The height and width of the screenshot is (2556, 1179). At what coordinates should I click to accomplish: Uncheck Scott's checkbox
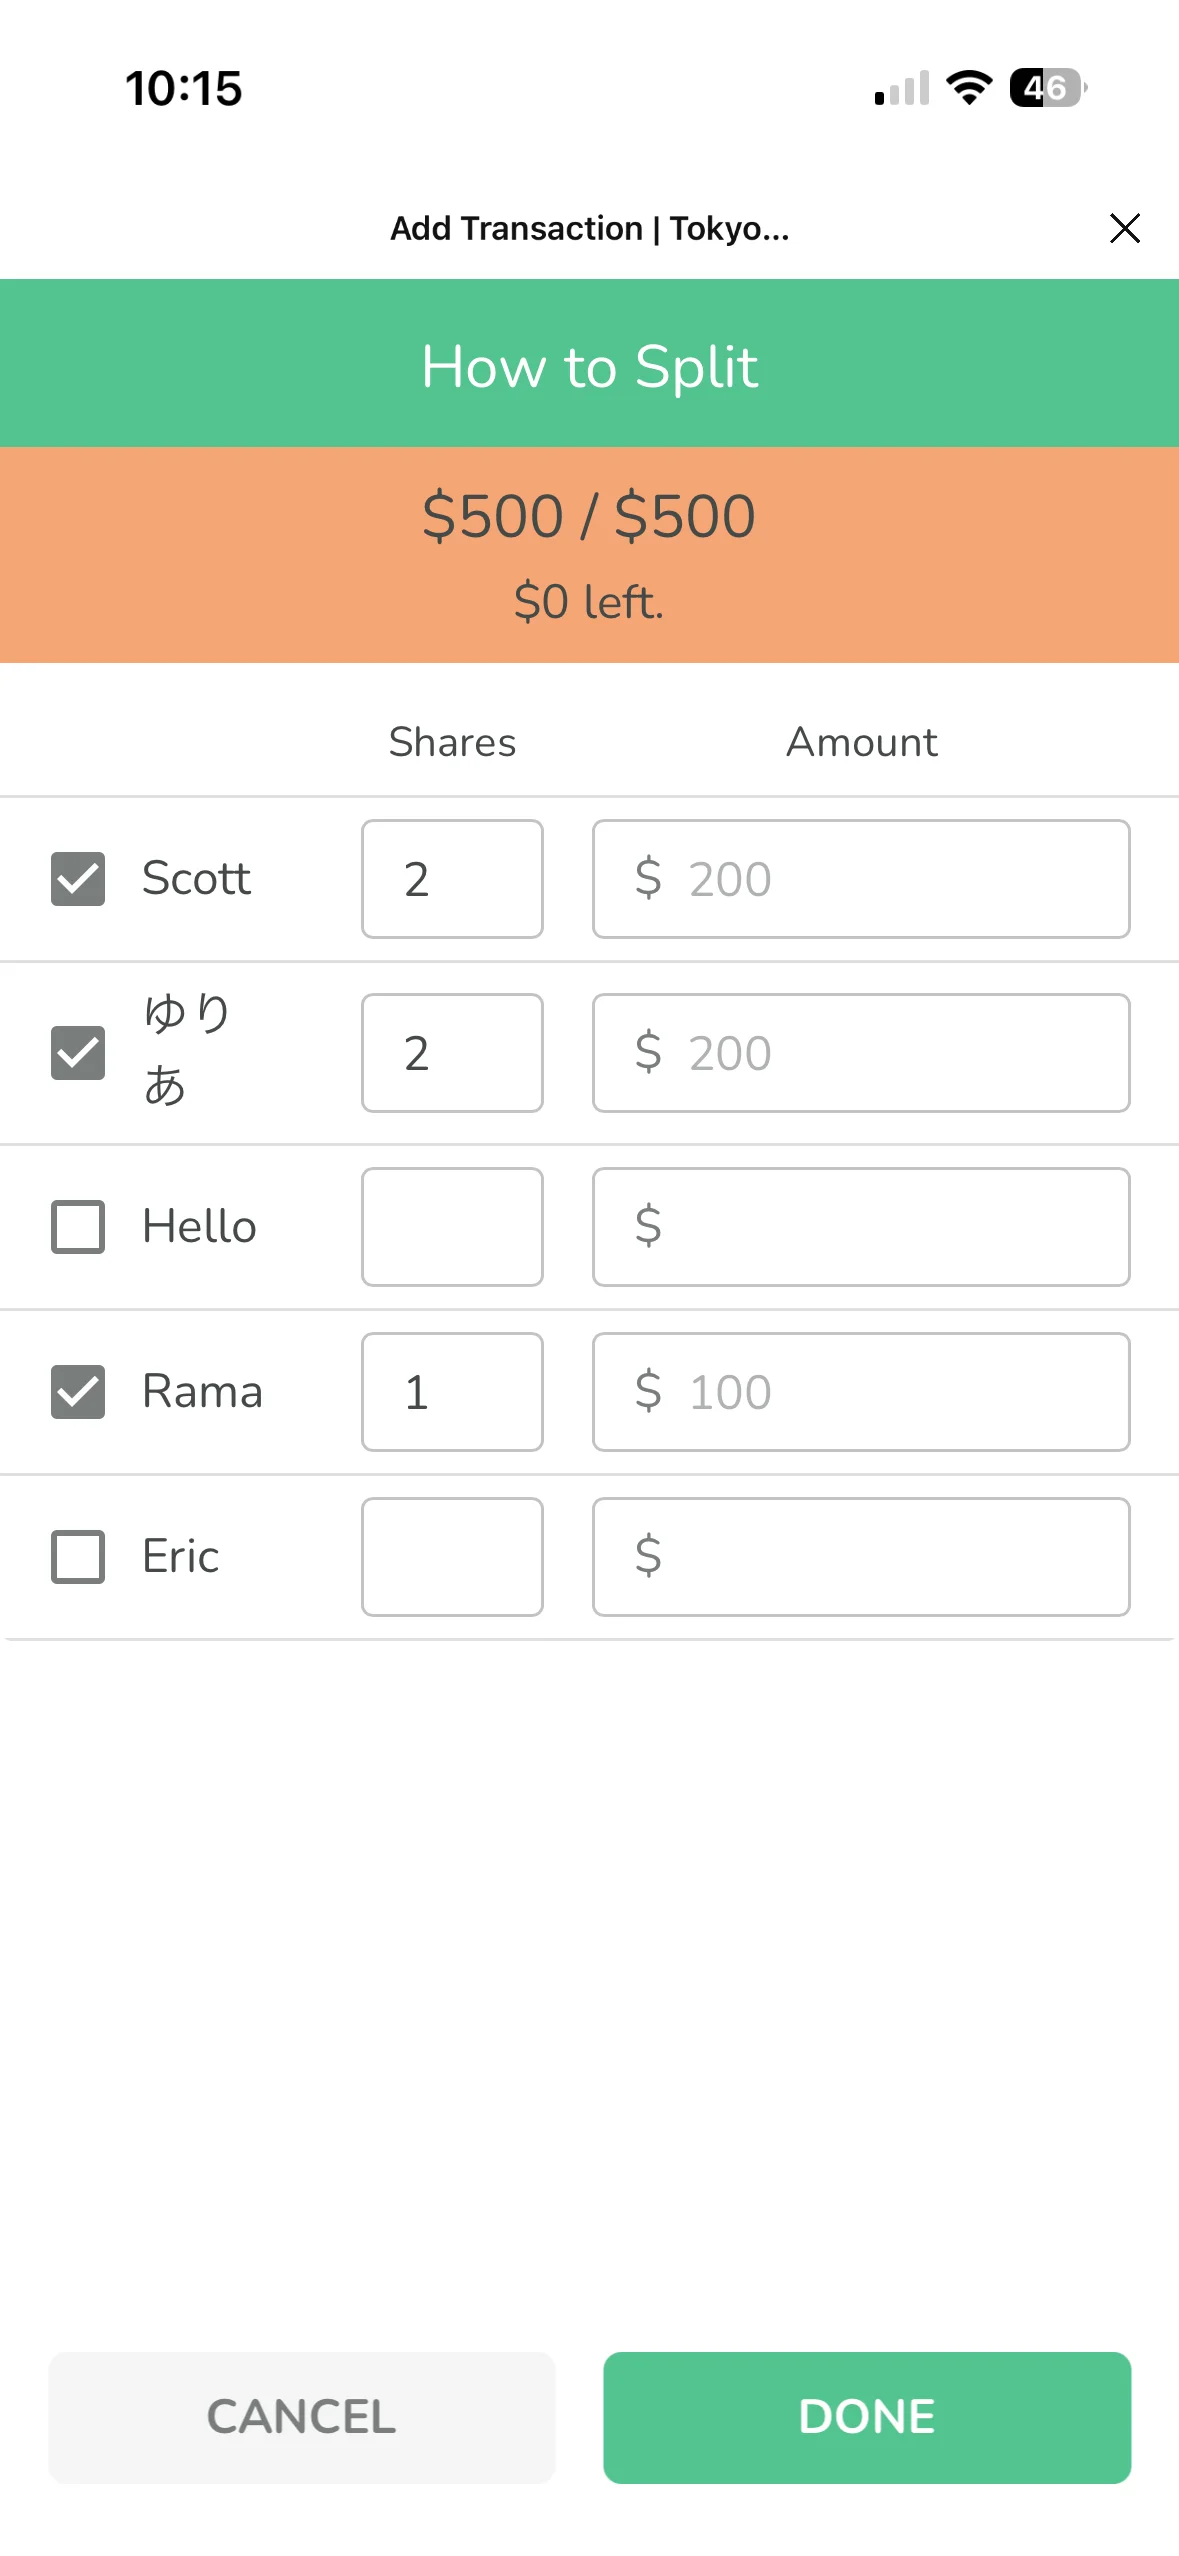(78, 879)
